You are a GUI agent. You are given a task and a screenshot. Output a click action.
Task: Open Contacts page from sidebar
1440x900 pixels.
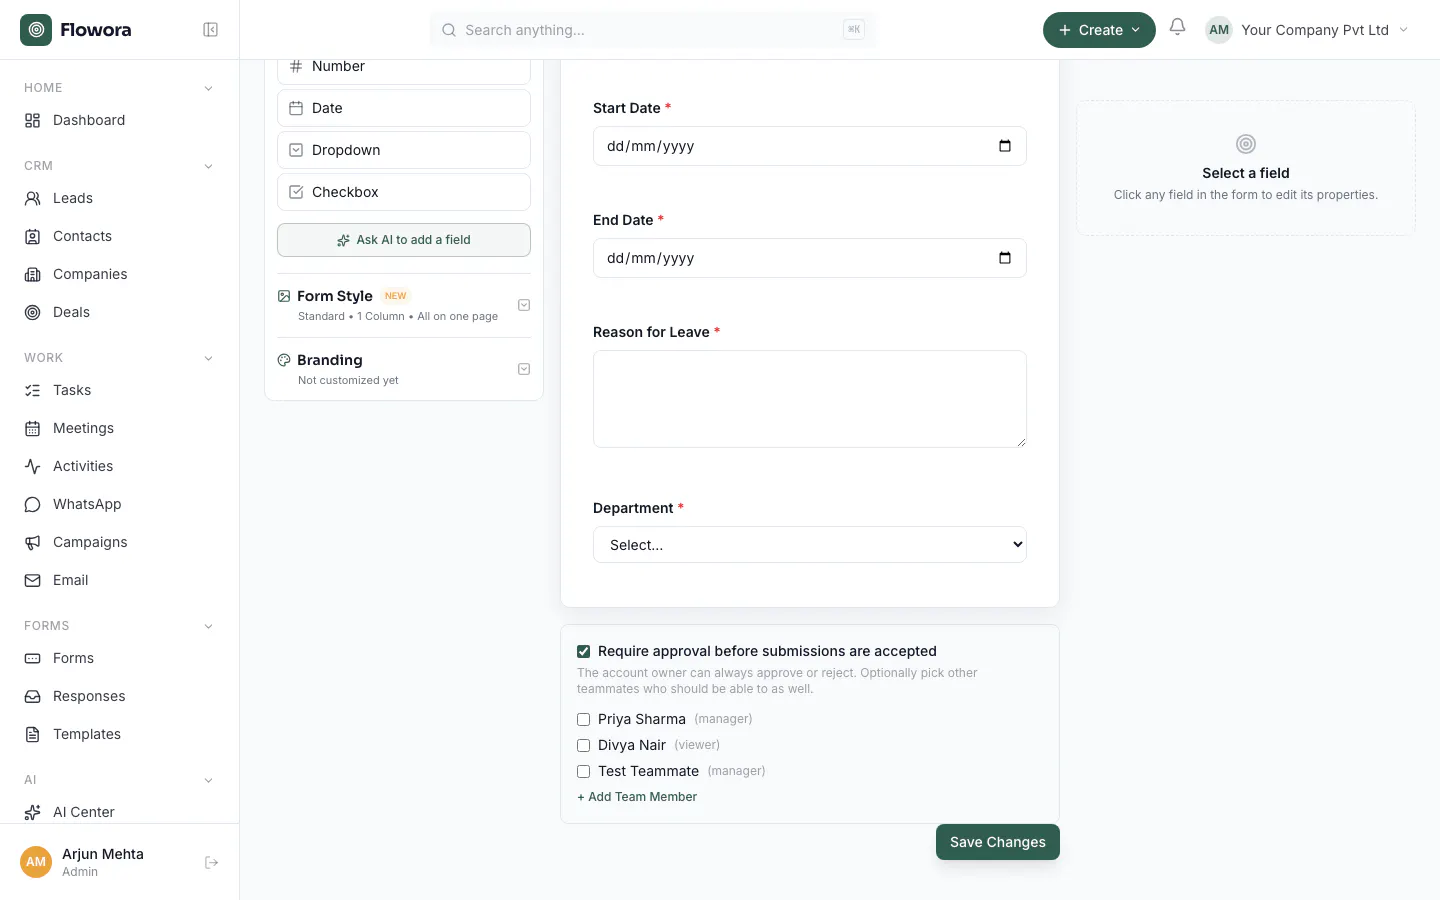[x=120, y=236]
